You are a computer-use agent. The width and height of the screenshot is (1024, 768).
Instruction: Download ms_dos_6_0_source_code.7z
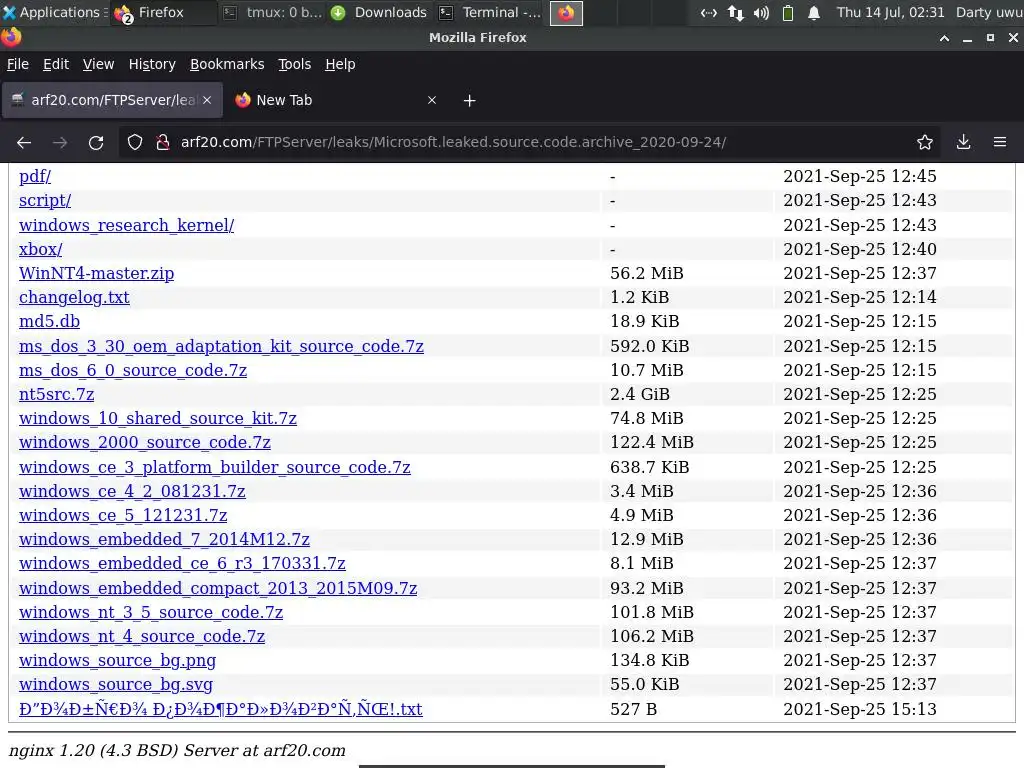[133, 370]
